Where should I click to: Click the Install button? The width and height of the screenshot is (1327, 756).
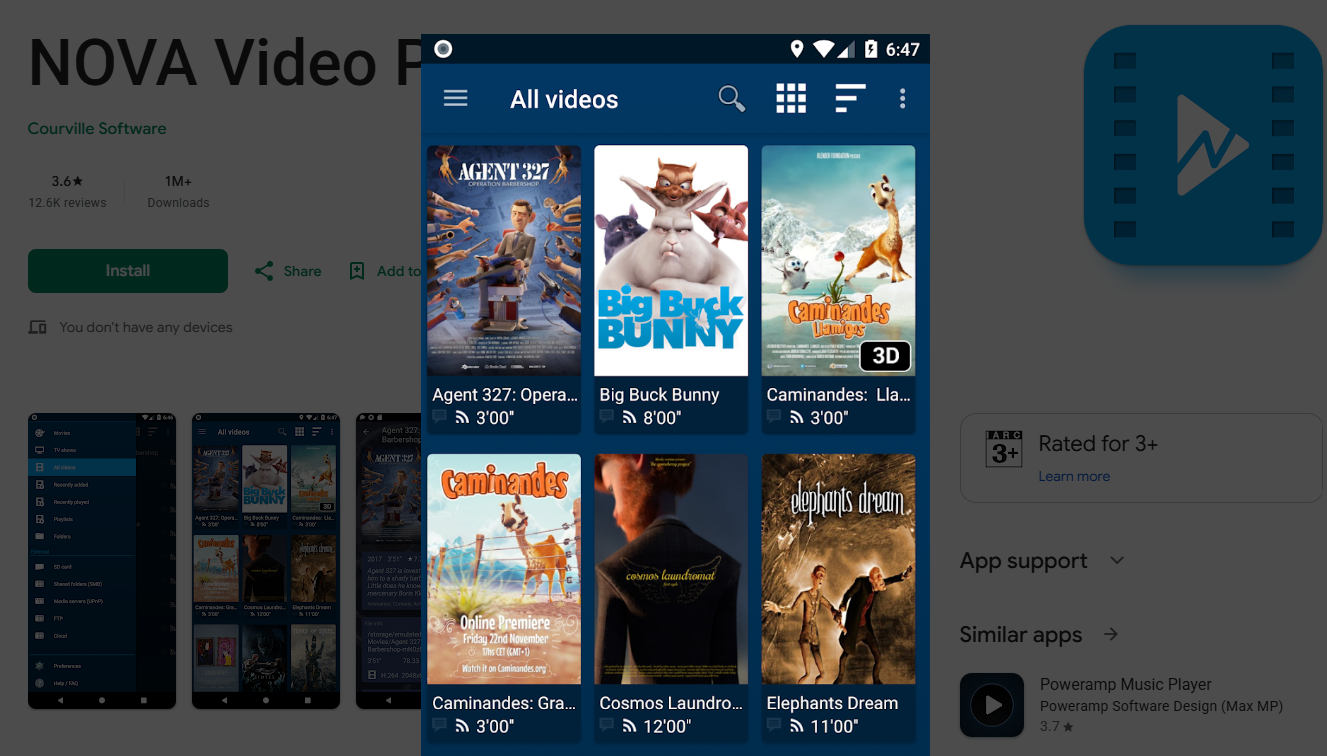tap(128, 271)
